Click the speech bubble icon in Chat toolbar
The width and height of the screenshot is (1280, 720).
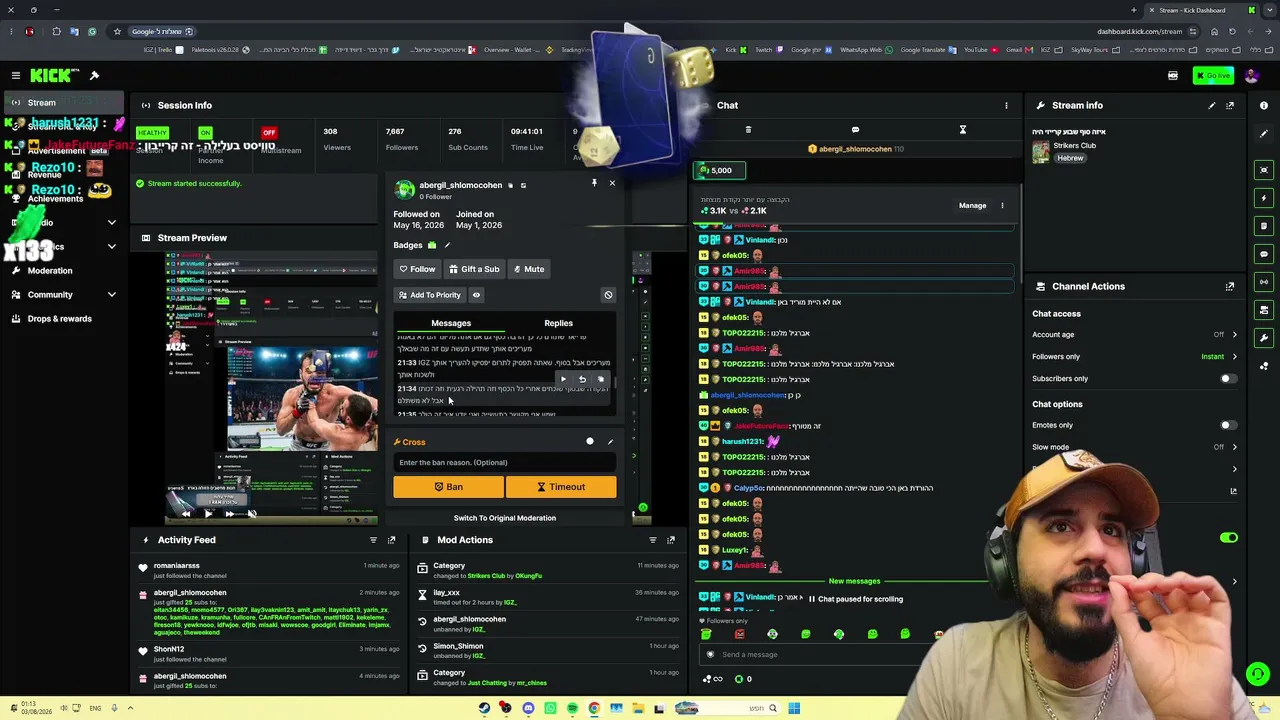[855, 130]
